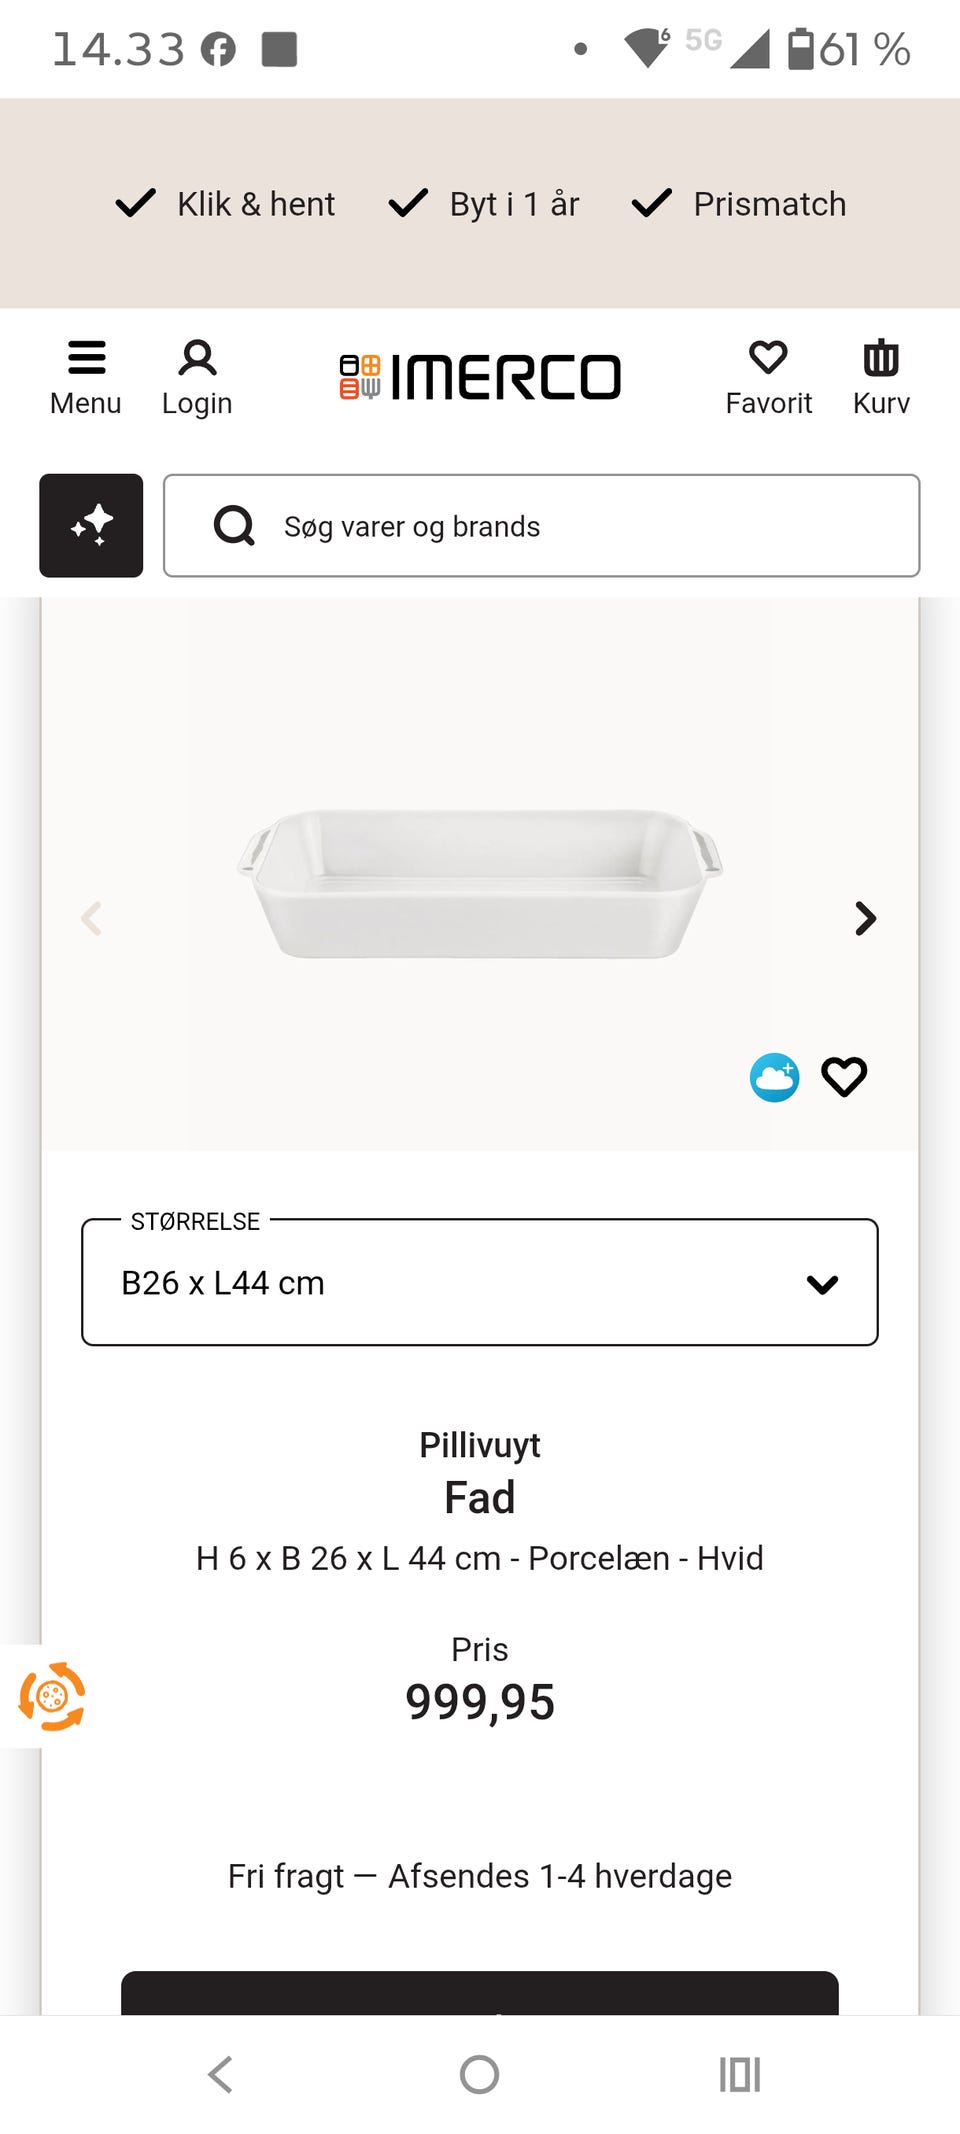960x2134 pixels.
Task: Tap the Android back navigation button
Action: (x=221, y=2074)
